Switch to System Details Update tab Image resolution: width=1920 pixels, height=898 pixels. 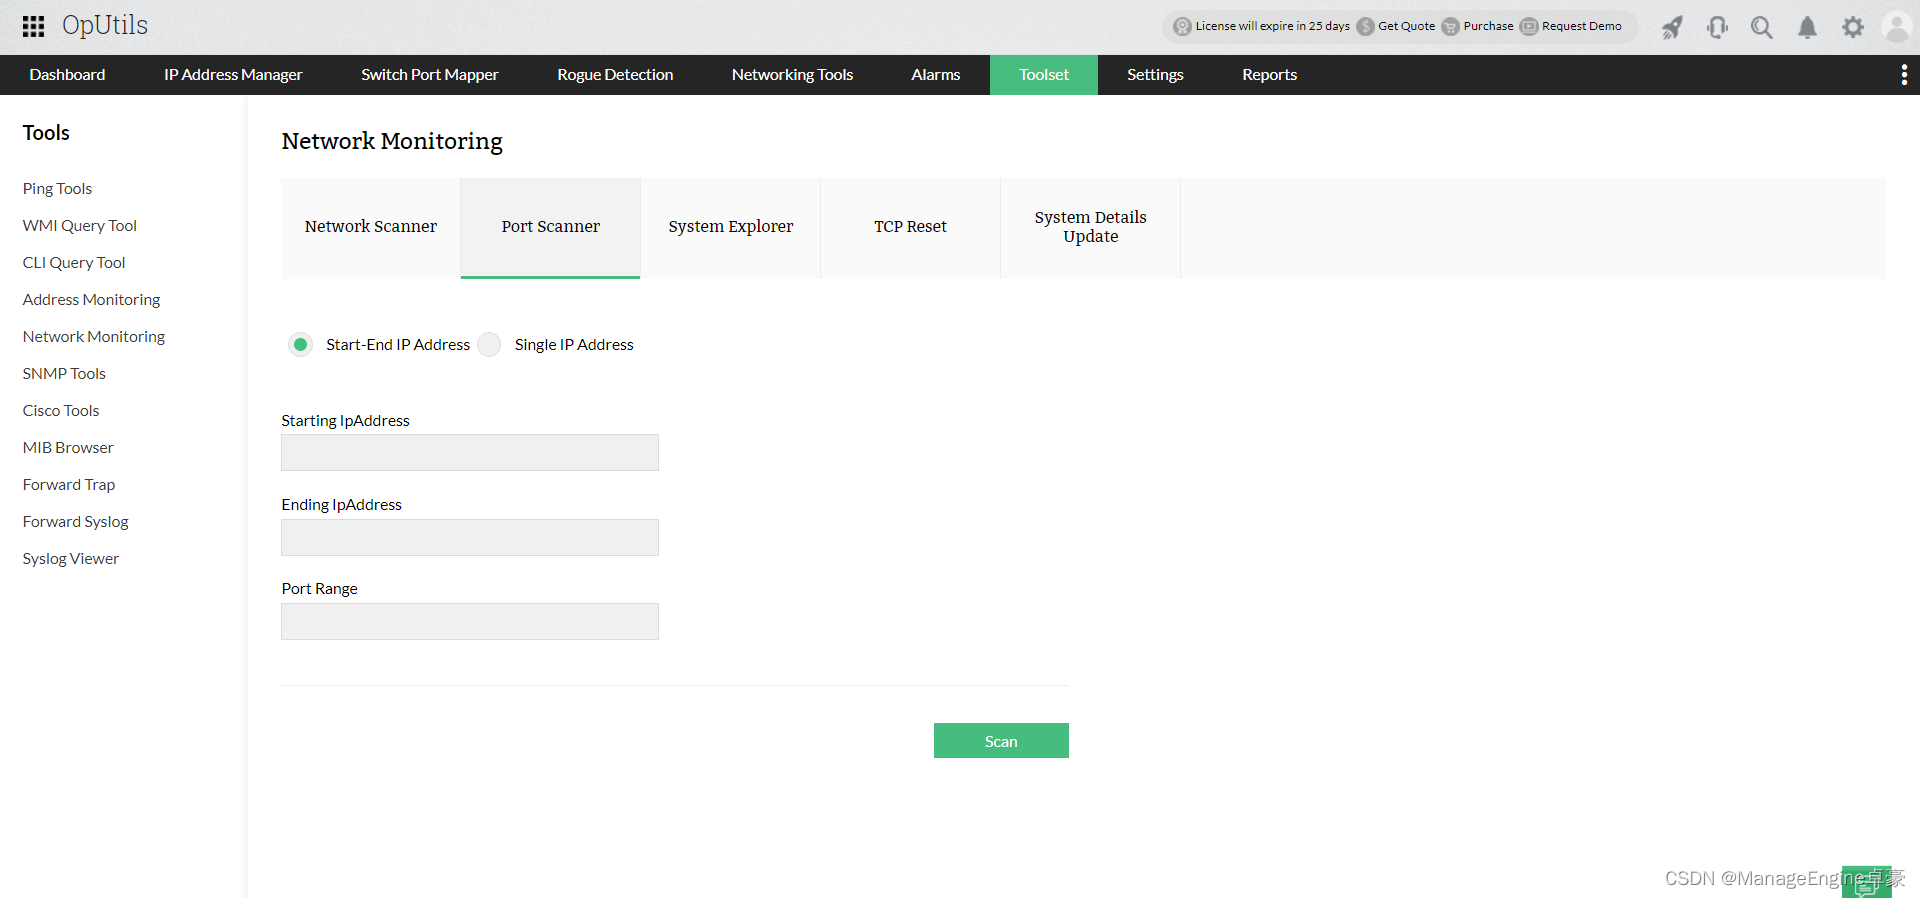pyautogui.click(x=1091, y=227)
